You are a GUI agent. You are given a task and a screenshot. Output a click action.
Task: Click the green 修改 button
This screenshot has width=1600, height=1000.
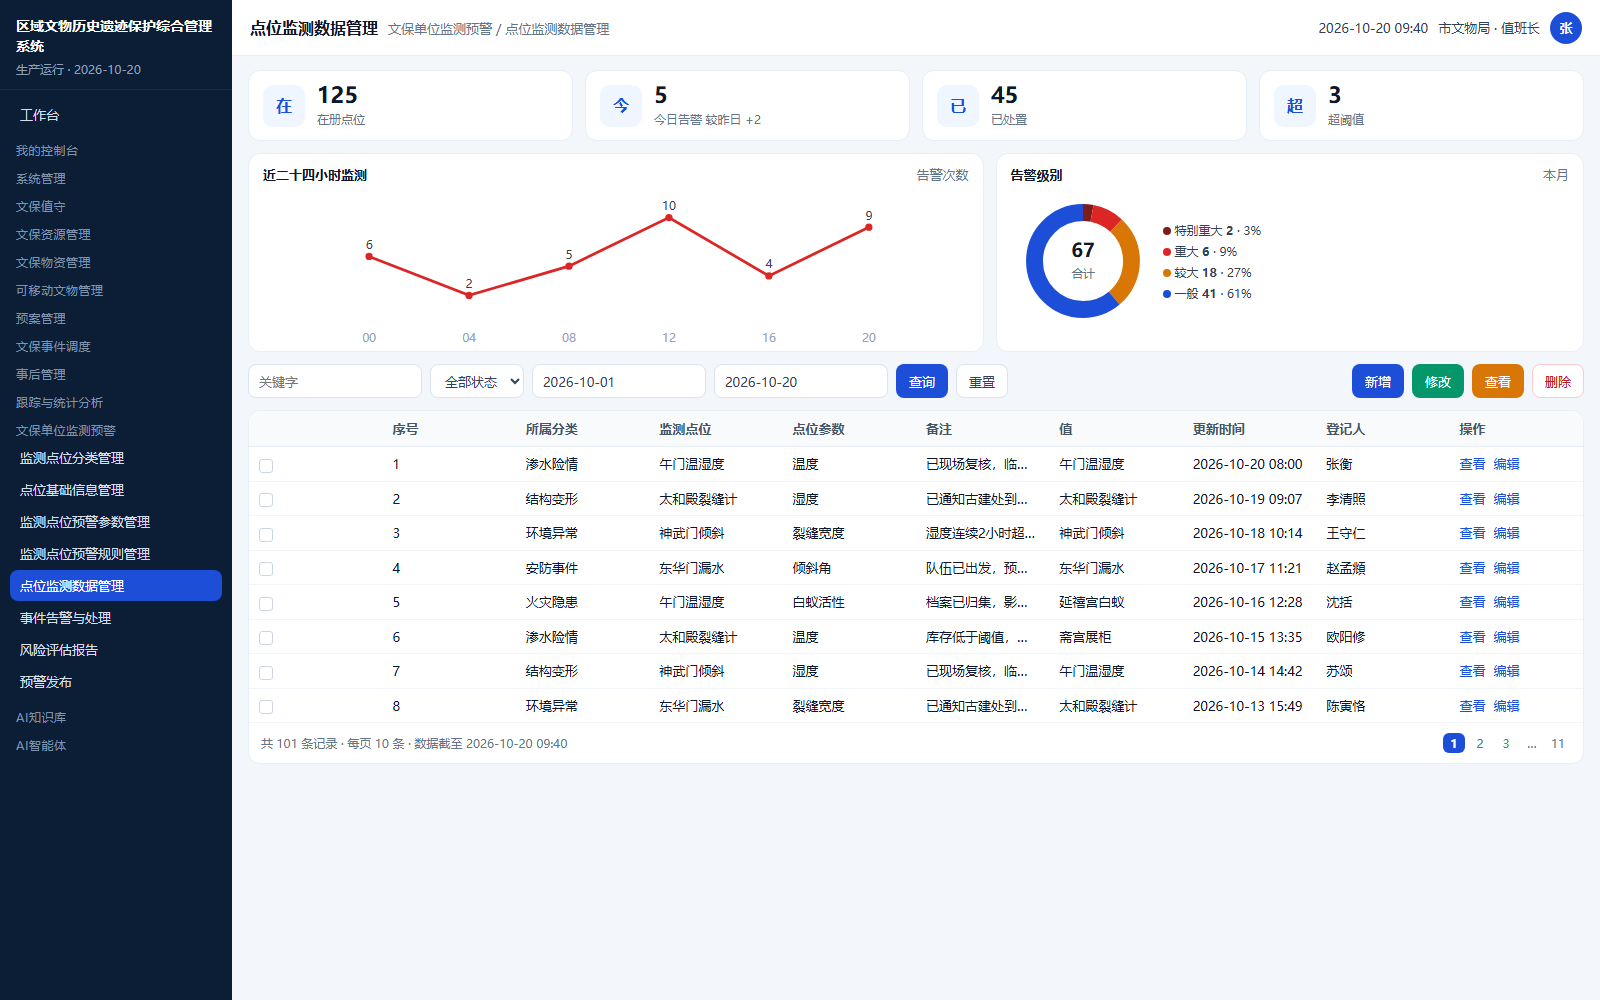(1438, 382)
